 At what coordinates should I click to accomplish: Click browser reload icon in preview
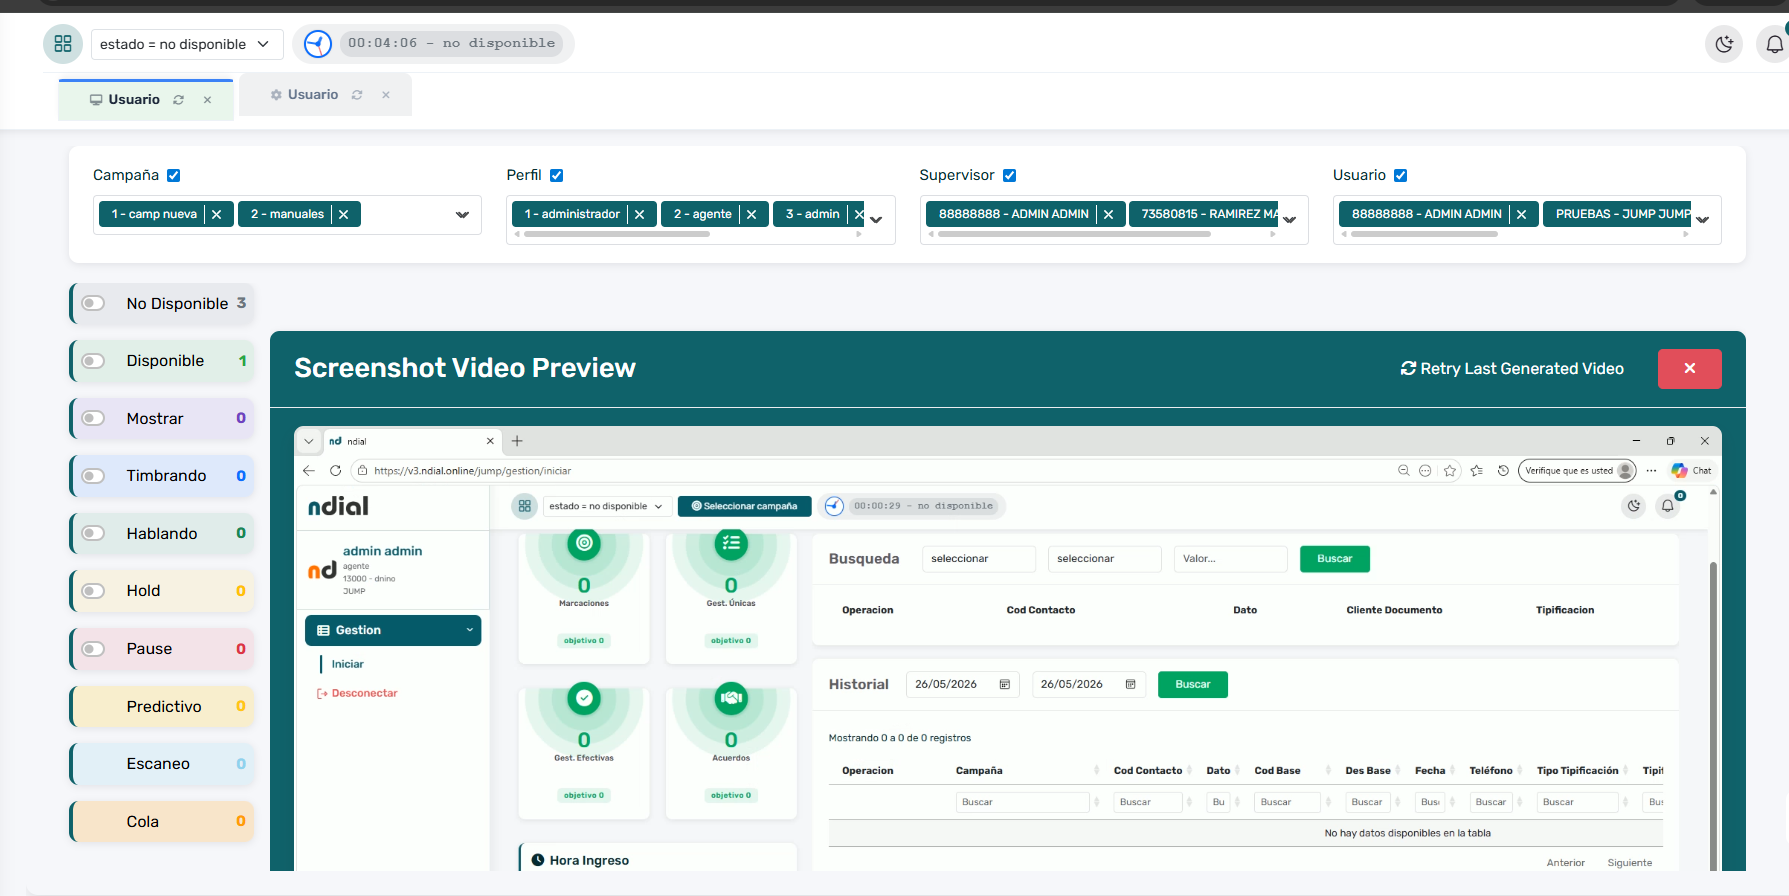click(336, 471)
